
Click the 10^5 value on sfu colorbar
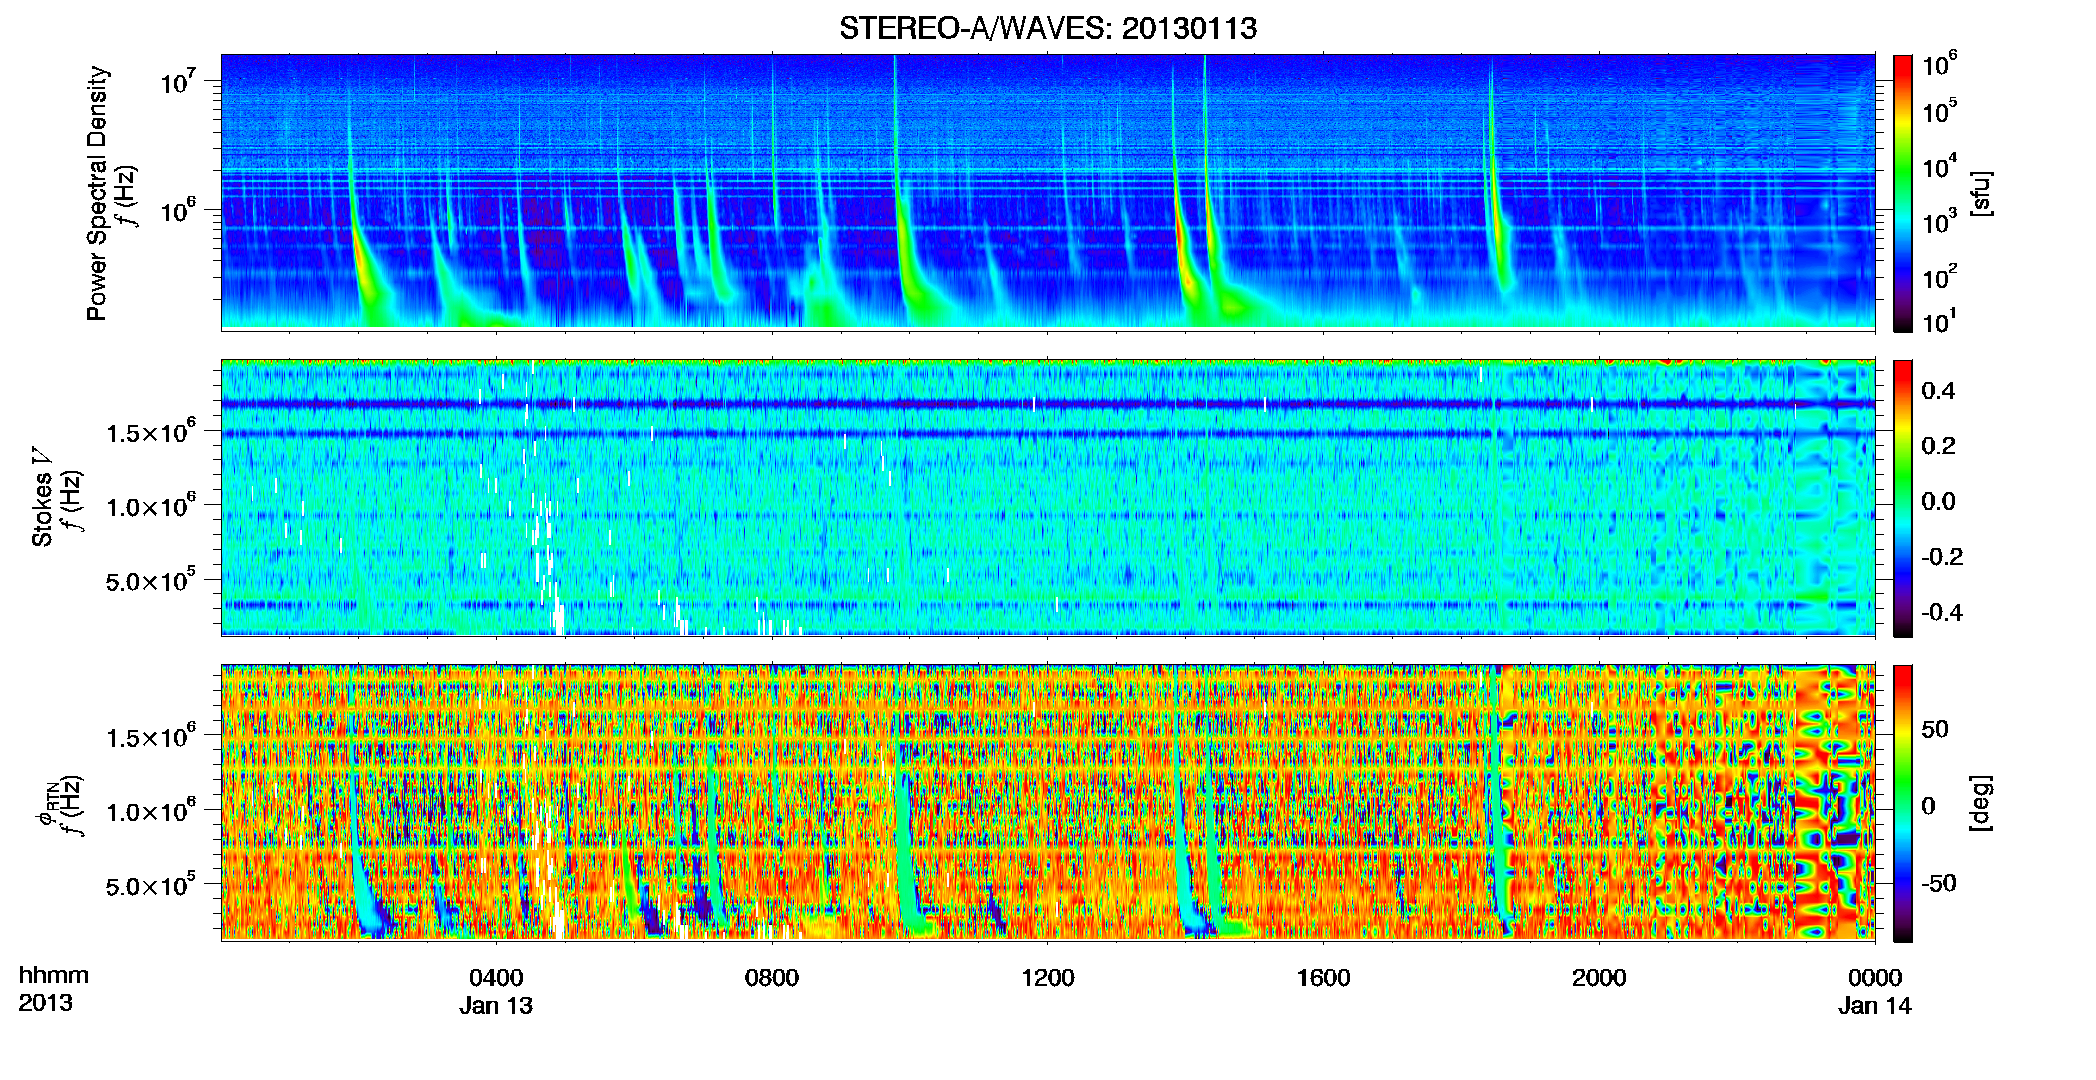1940,111
